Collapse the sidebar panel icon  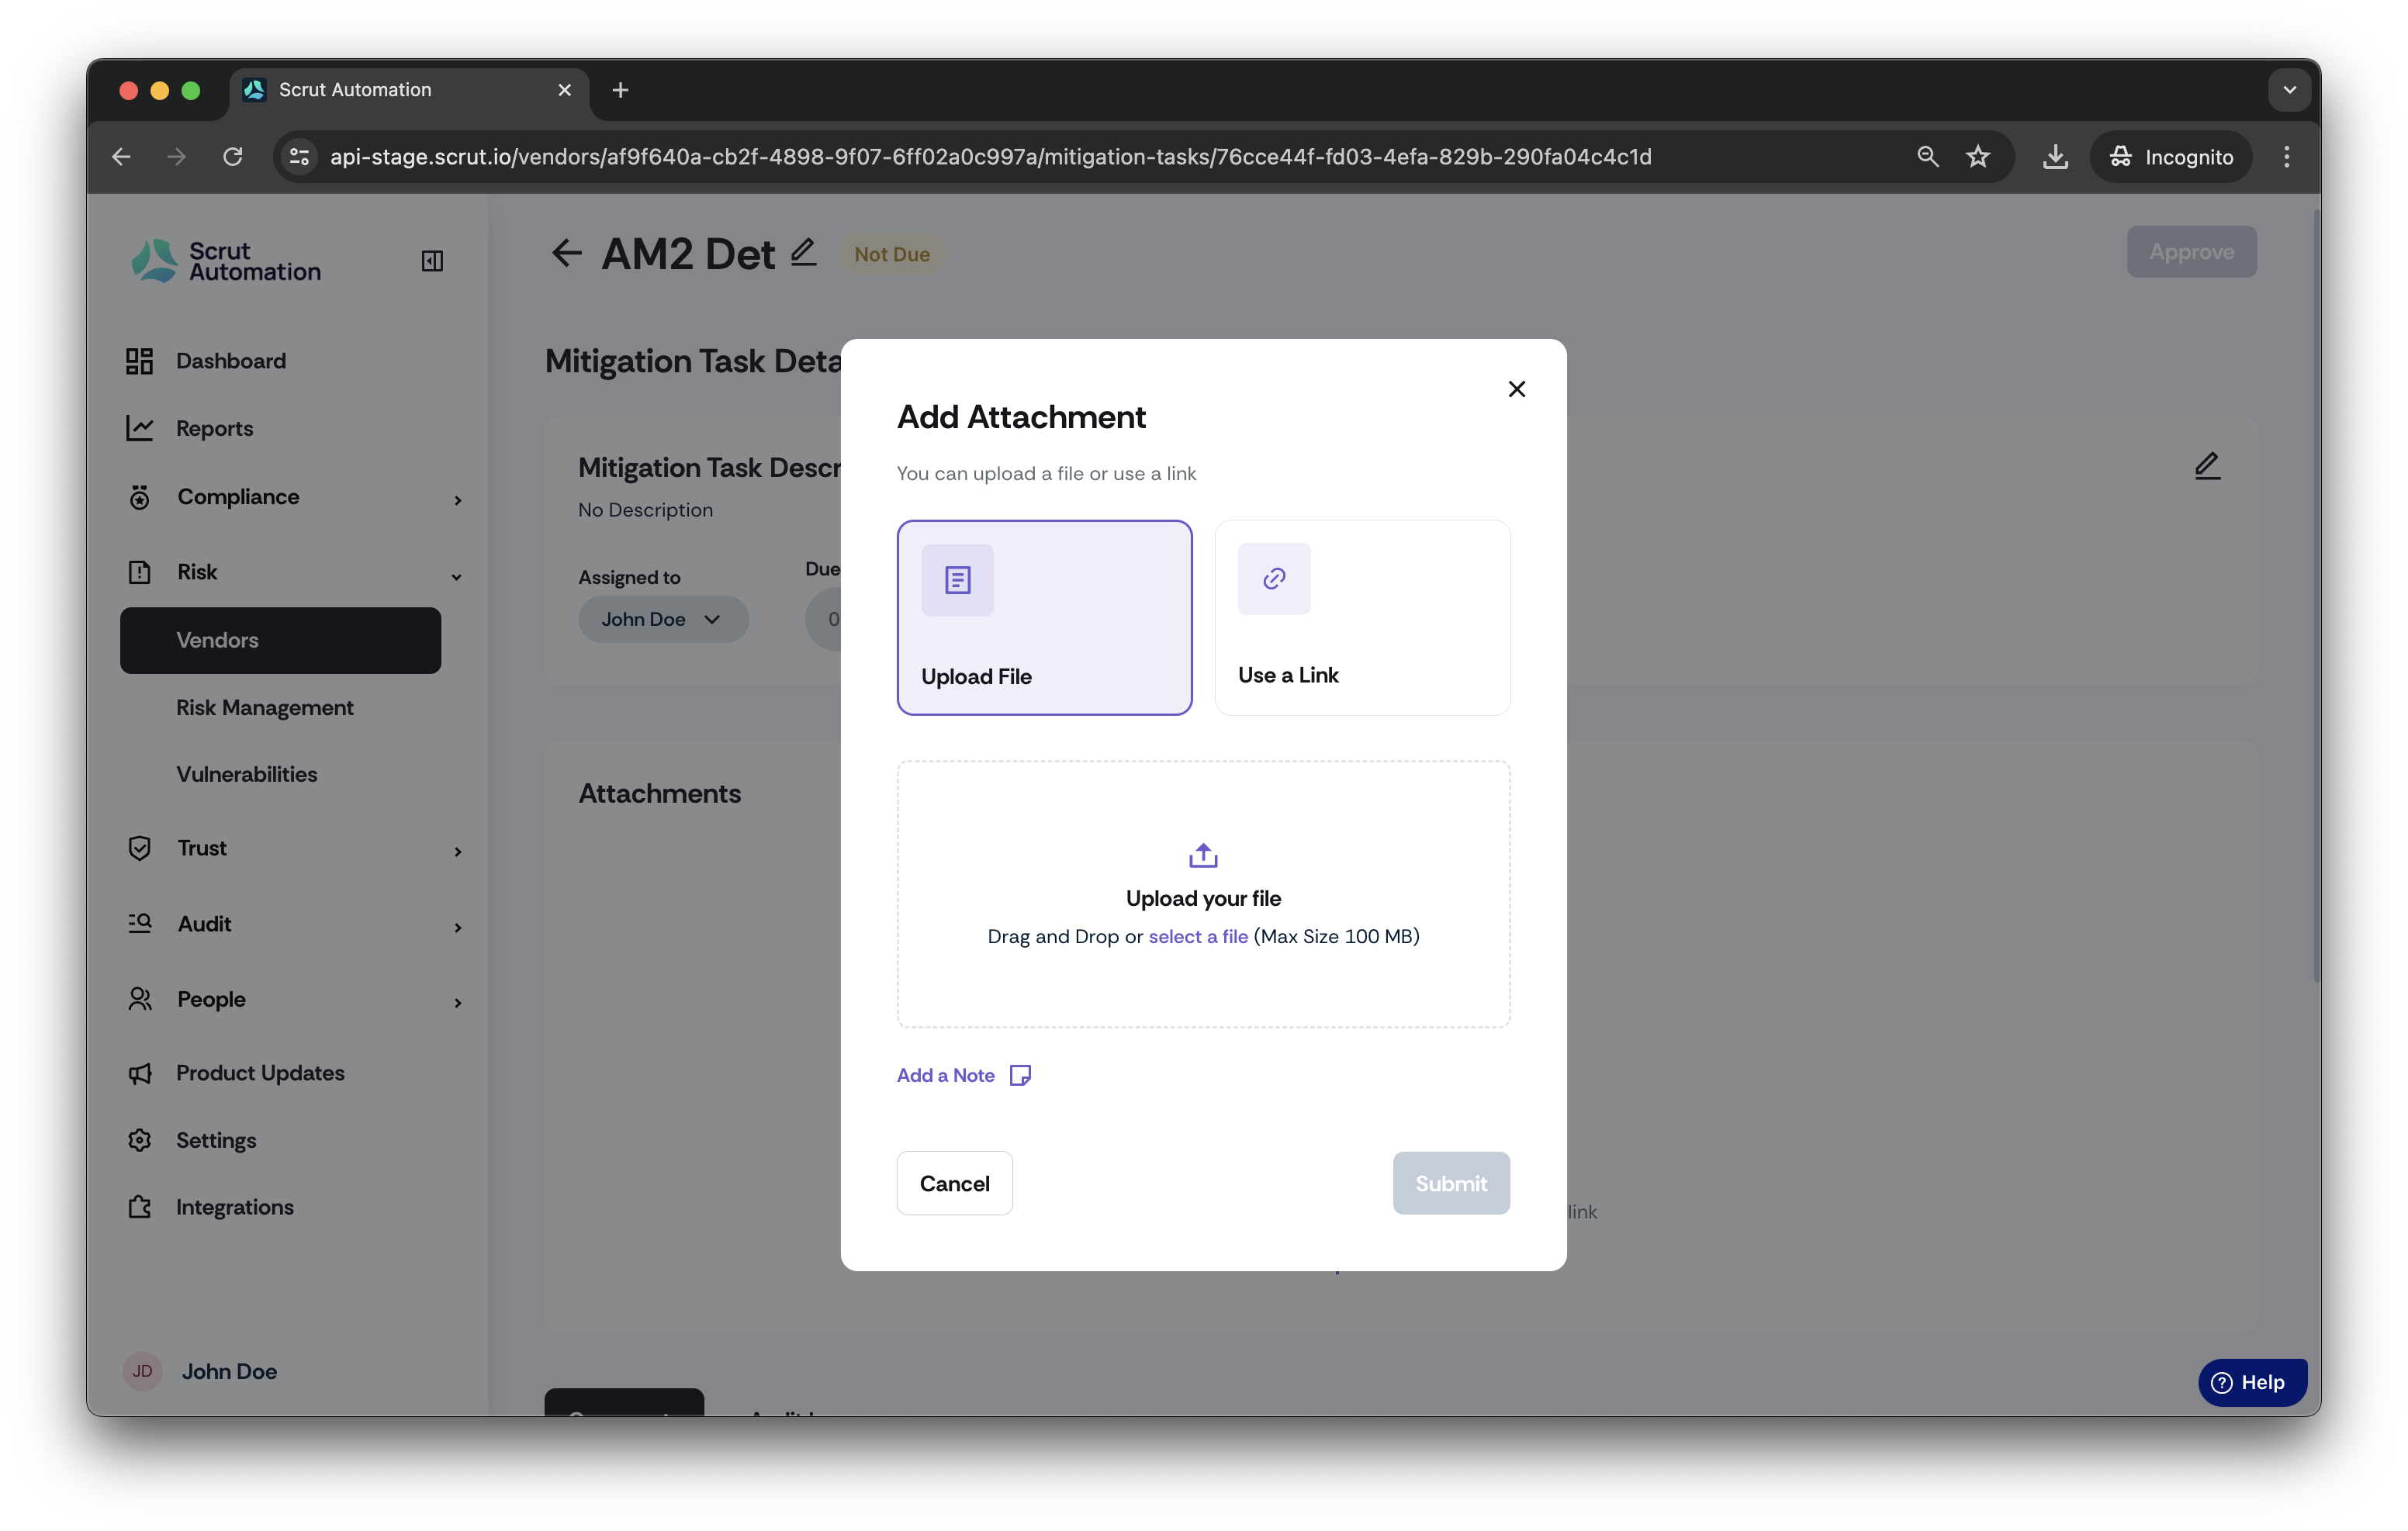[432, 261]
